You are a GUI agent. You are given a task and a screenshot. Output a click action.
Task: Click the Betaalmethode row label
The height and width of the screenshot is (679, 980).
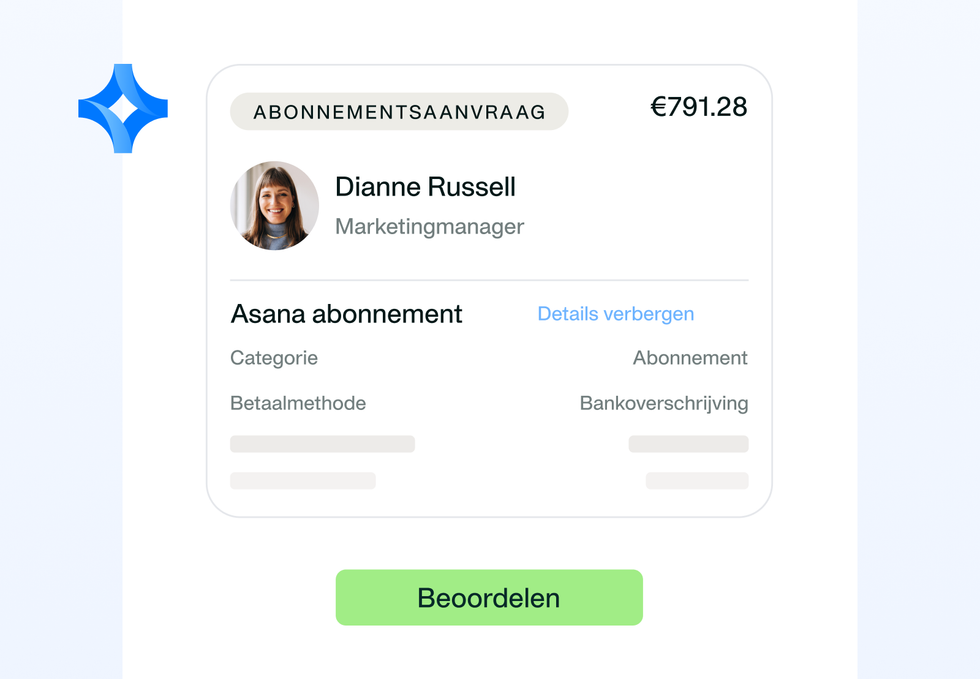click(x=298, y=403)
